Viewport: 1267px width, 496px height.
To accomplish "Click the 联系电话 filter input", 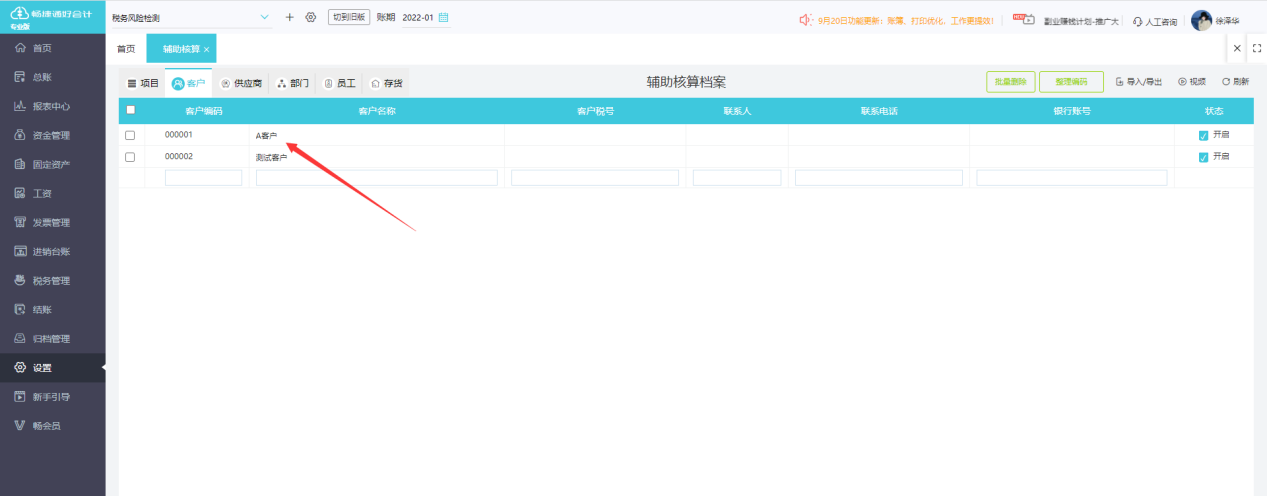I will (x=879, y=178).
